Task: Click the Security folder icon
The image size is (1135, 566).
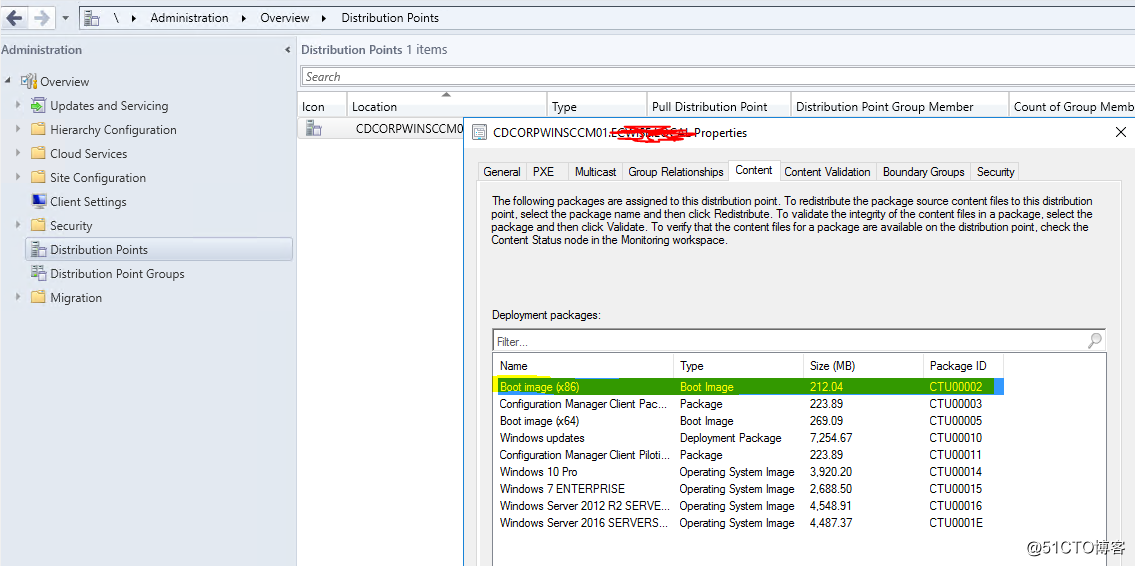Action: (x=38, y=225)
